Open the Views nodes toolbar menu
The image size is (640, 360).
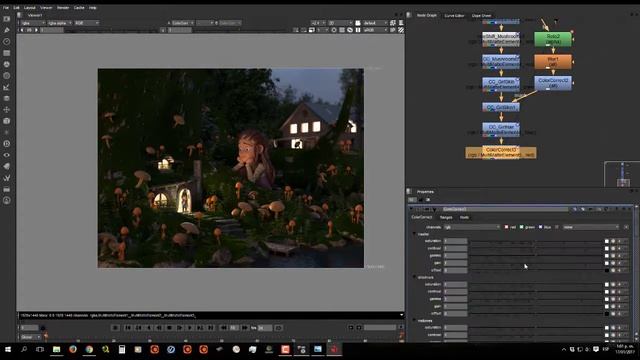(7, 155)
